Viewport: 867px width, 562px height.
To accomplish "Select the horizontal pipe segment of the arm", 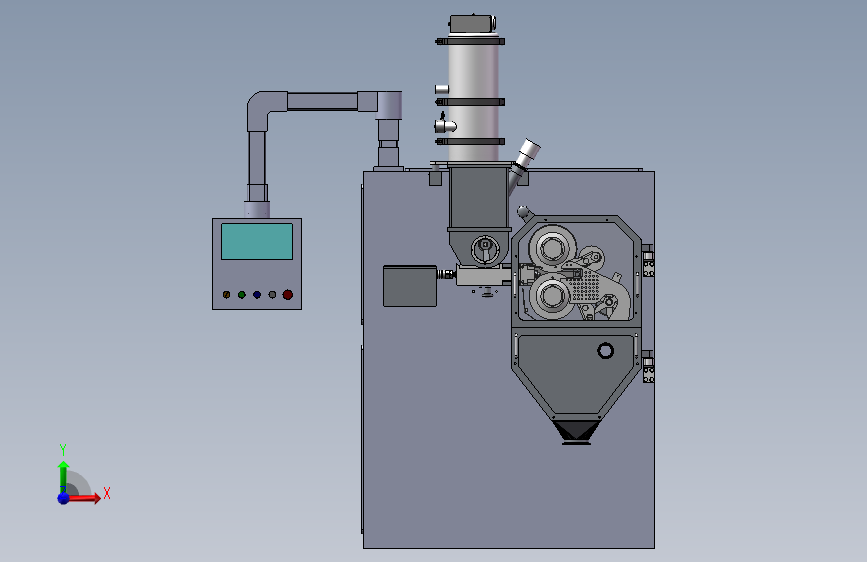I will (322, 102).
